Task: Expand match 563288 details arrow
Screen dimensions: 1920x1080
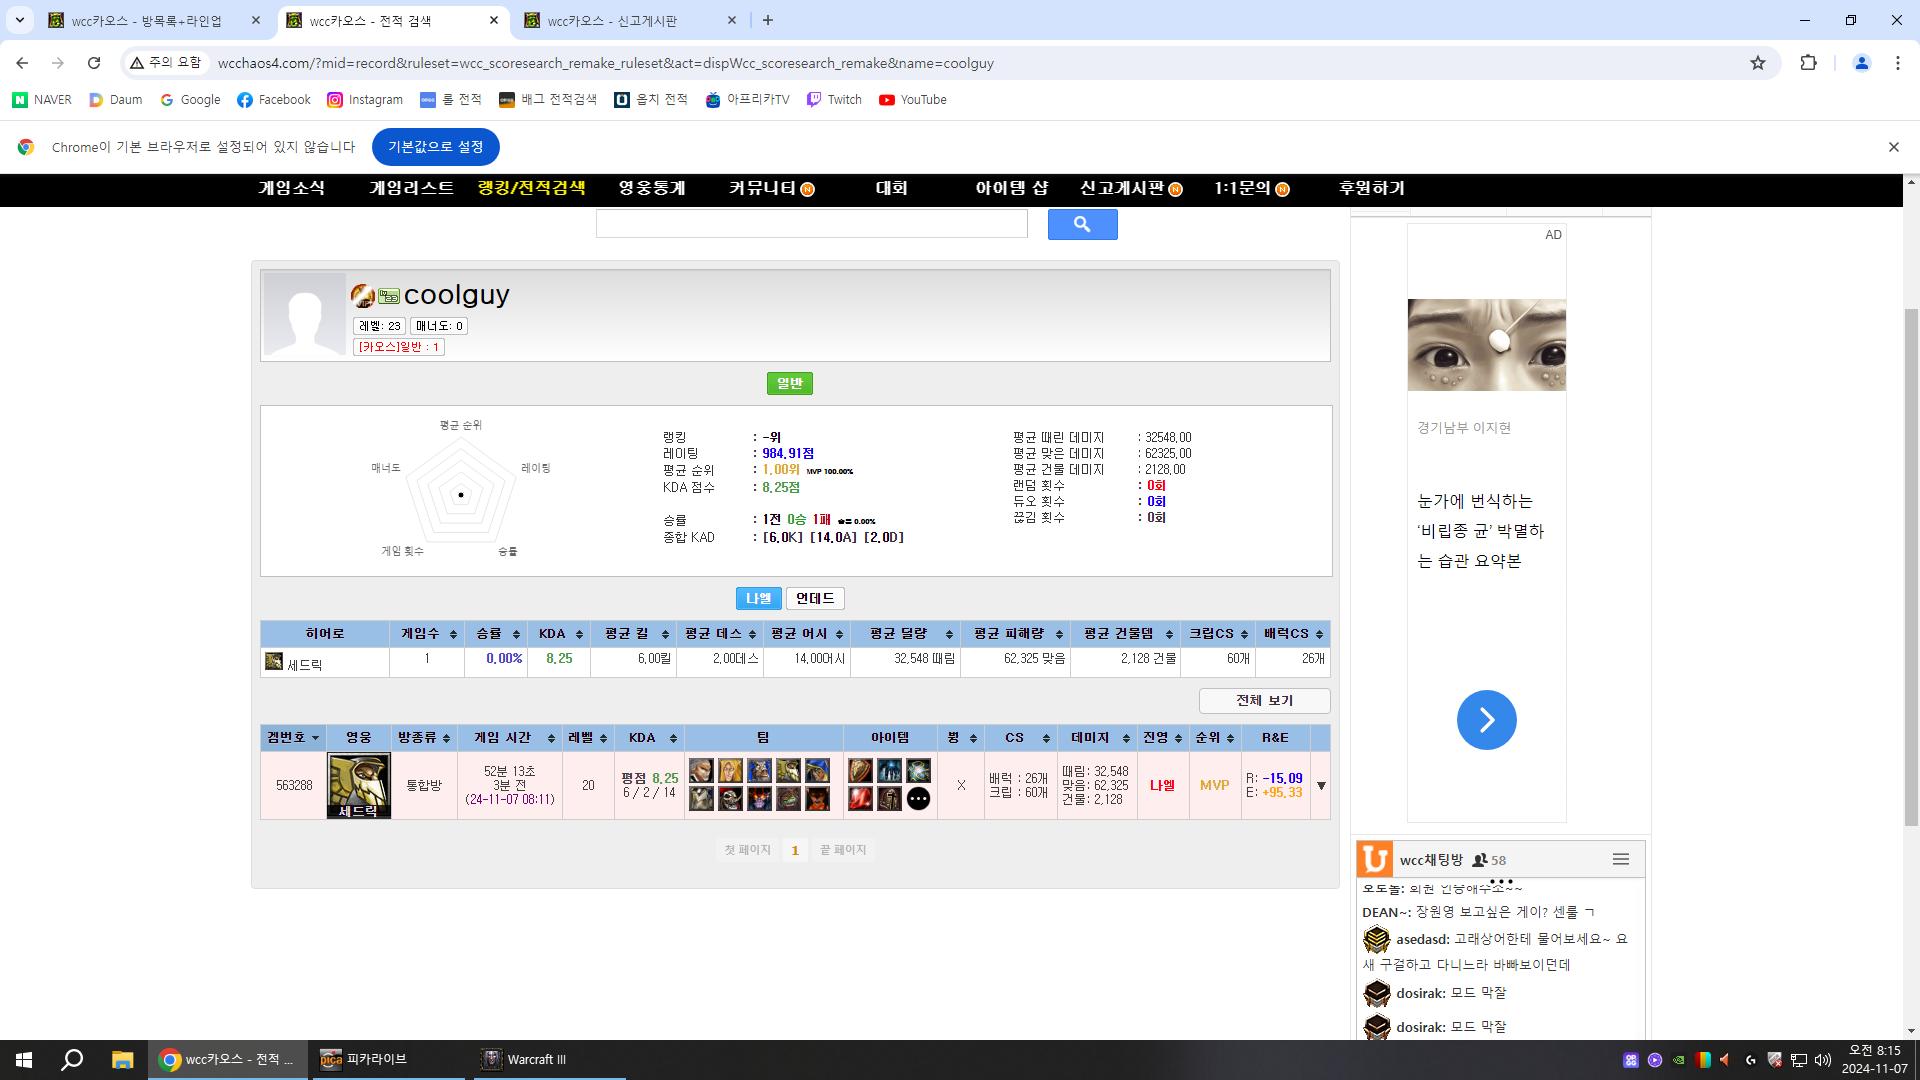Action: pyautogui.click(x=1321, y=786)
